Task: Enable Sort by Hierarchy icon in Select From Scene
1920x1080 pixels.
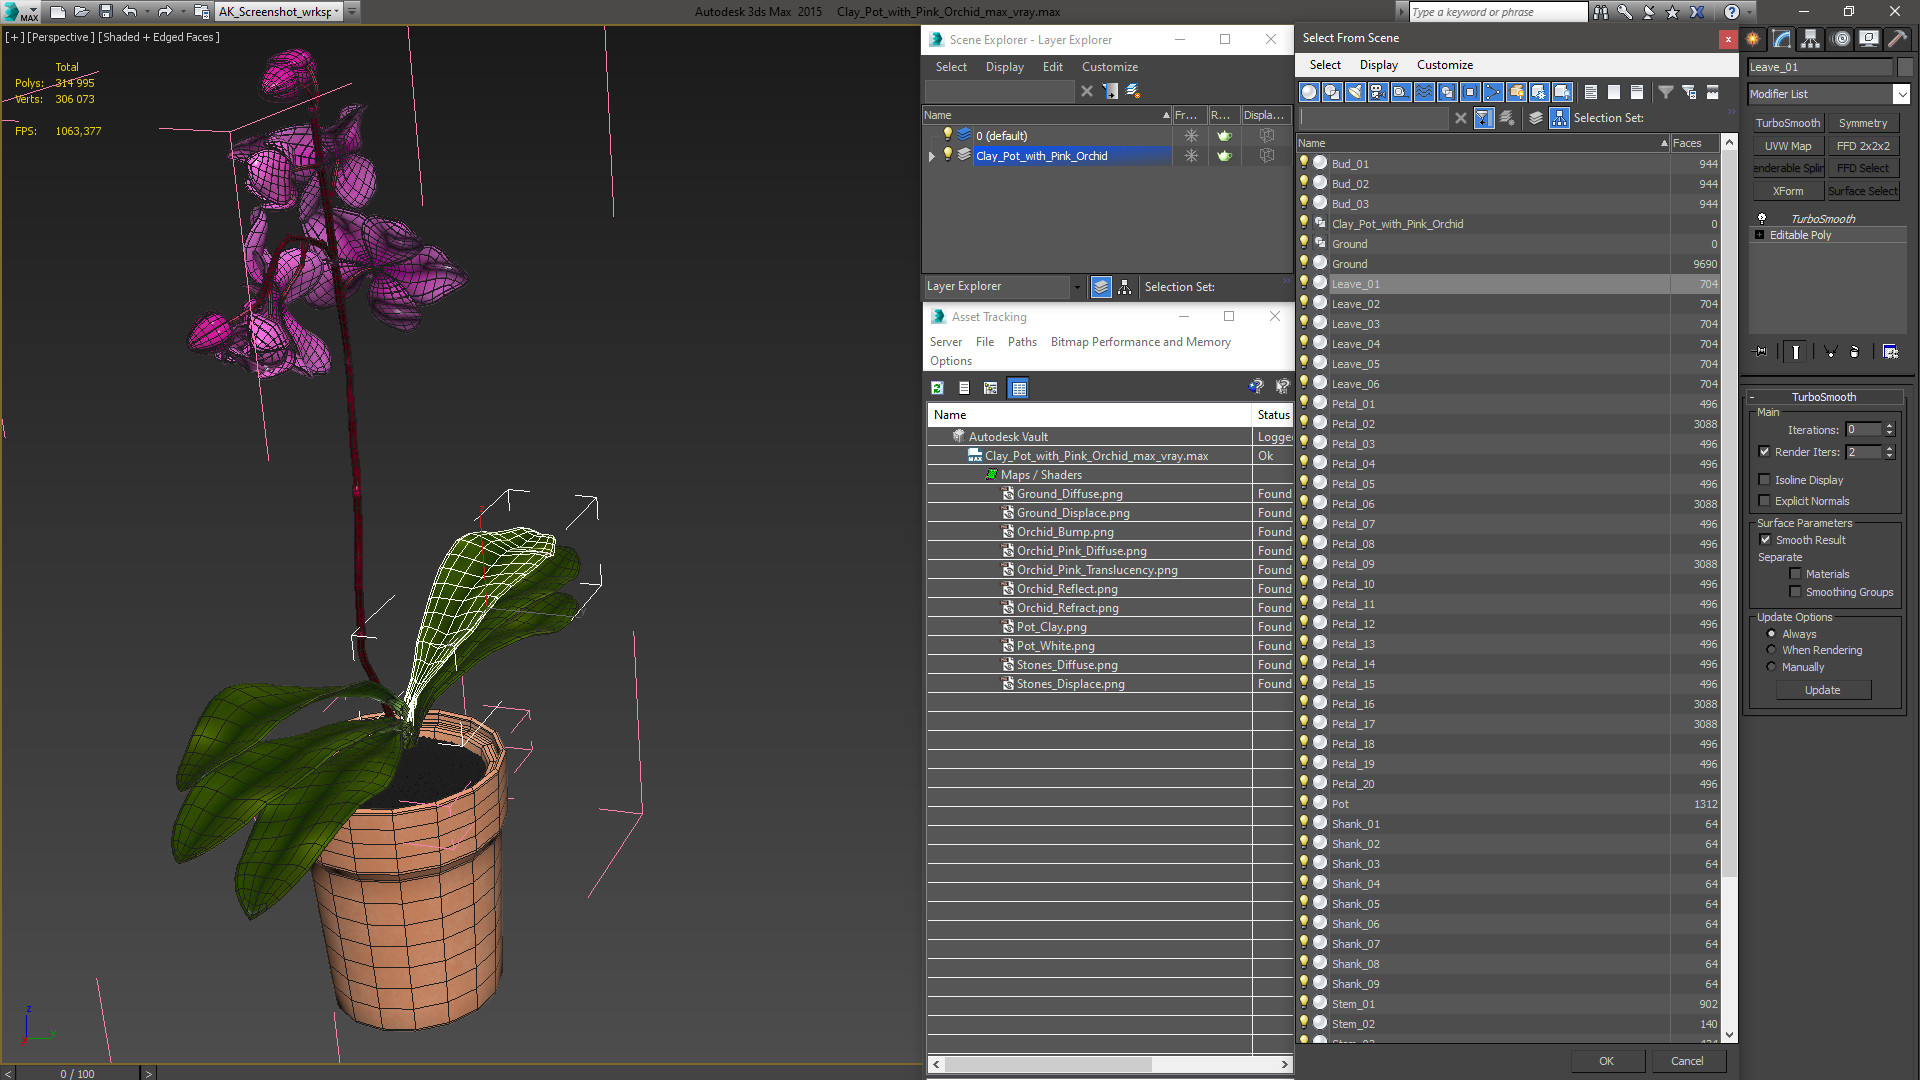Action: [1559, 118]
